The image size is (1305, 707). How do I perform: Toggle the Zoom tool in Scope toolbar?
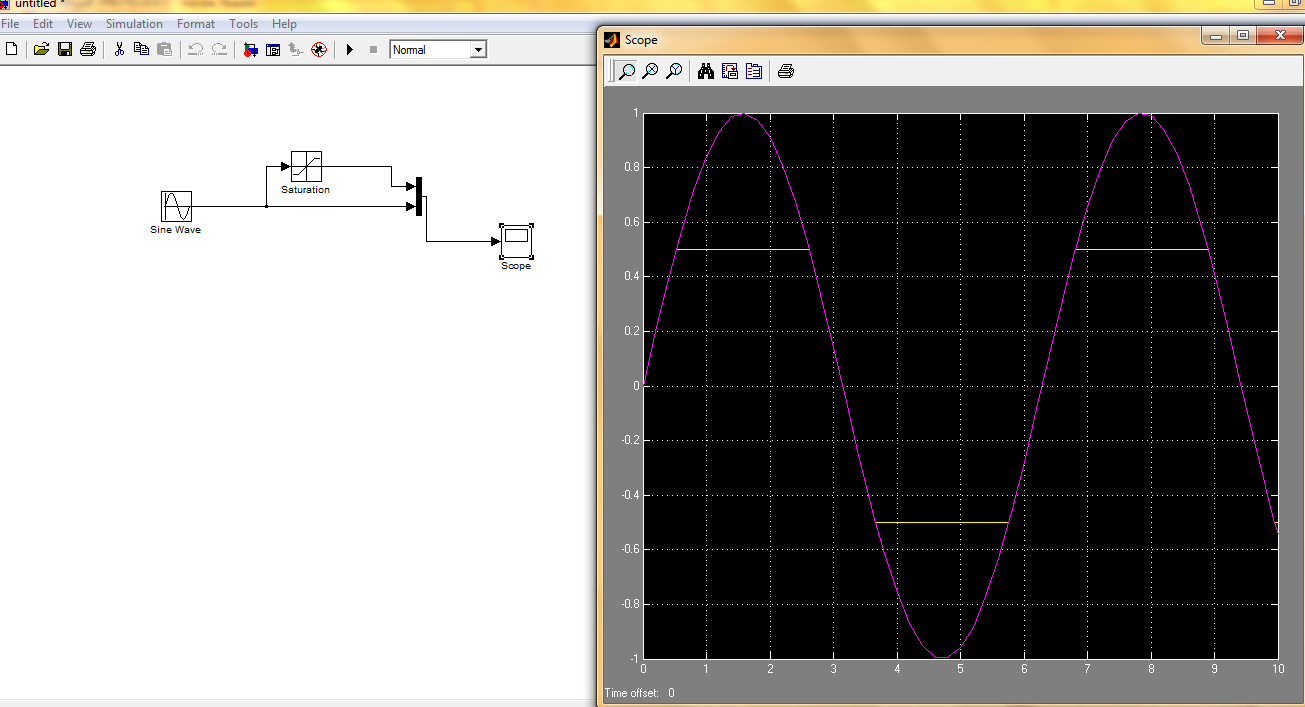pyautogui.click(x=626, y=70)
